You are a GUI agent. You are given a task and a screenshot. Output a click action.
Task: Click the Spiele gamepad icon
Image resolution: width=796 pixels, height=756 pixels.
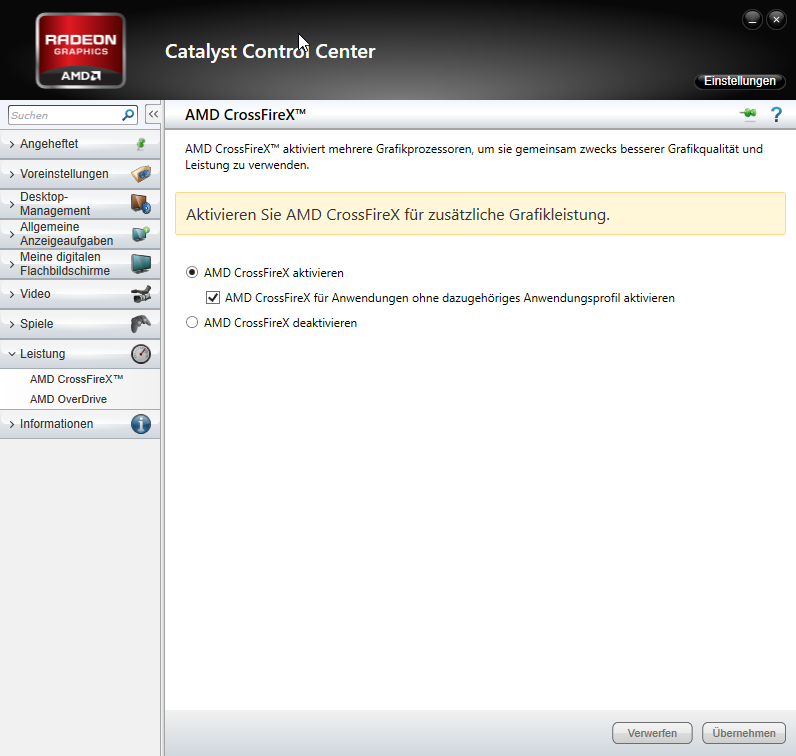141,324
